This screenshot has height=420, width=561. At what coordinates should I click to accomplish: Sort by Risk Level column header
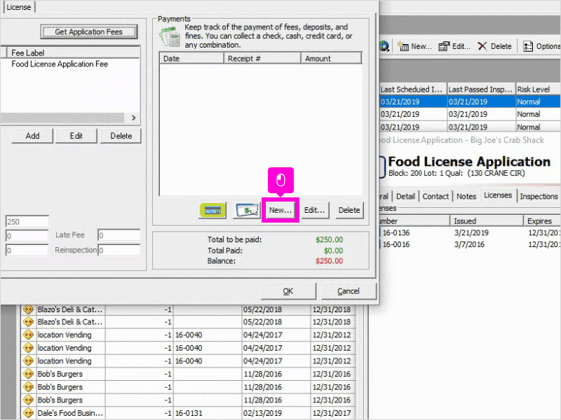[538, 89]
